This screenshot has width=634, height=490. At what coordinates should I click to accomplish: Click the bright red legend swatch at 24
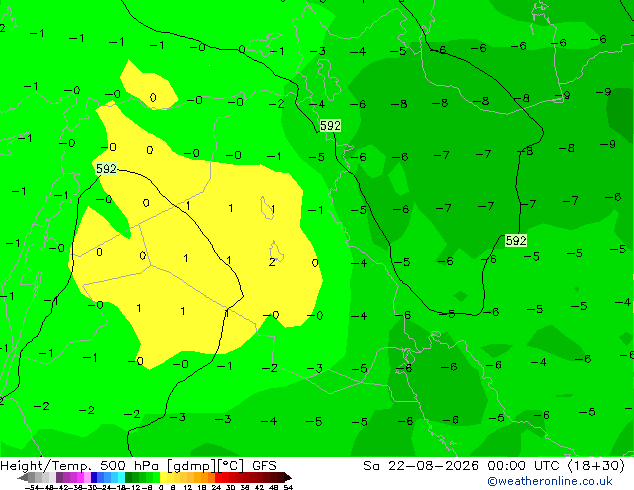point(218,478)
